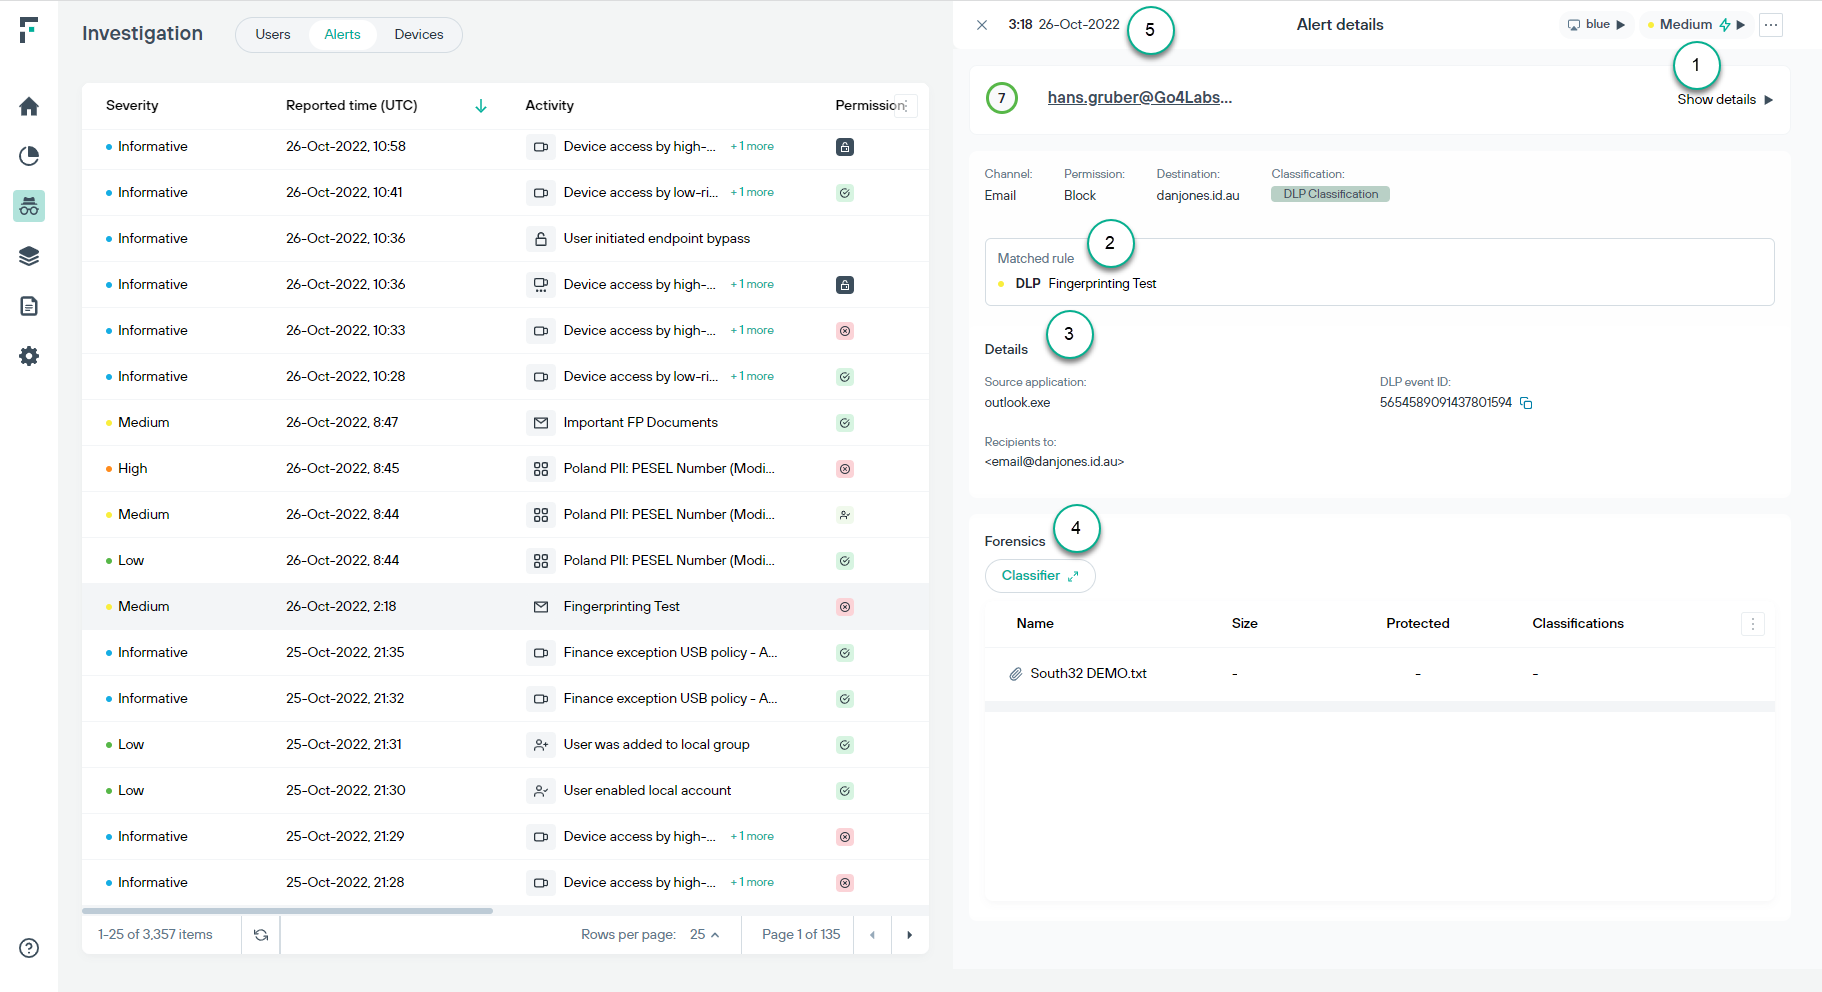Click the DLP Classification tag
Image resolution: width=1822 pixels, height=992 pixels.
click(x=1330, y=195)
